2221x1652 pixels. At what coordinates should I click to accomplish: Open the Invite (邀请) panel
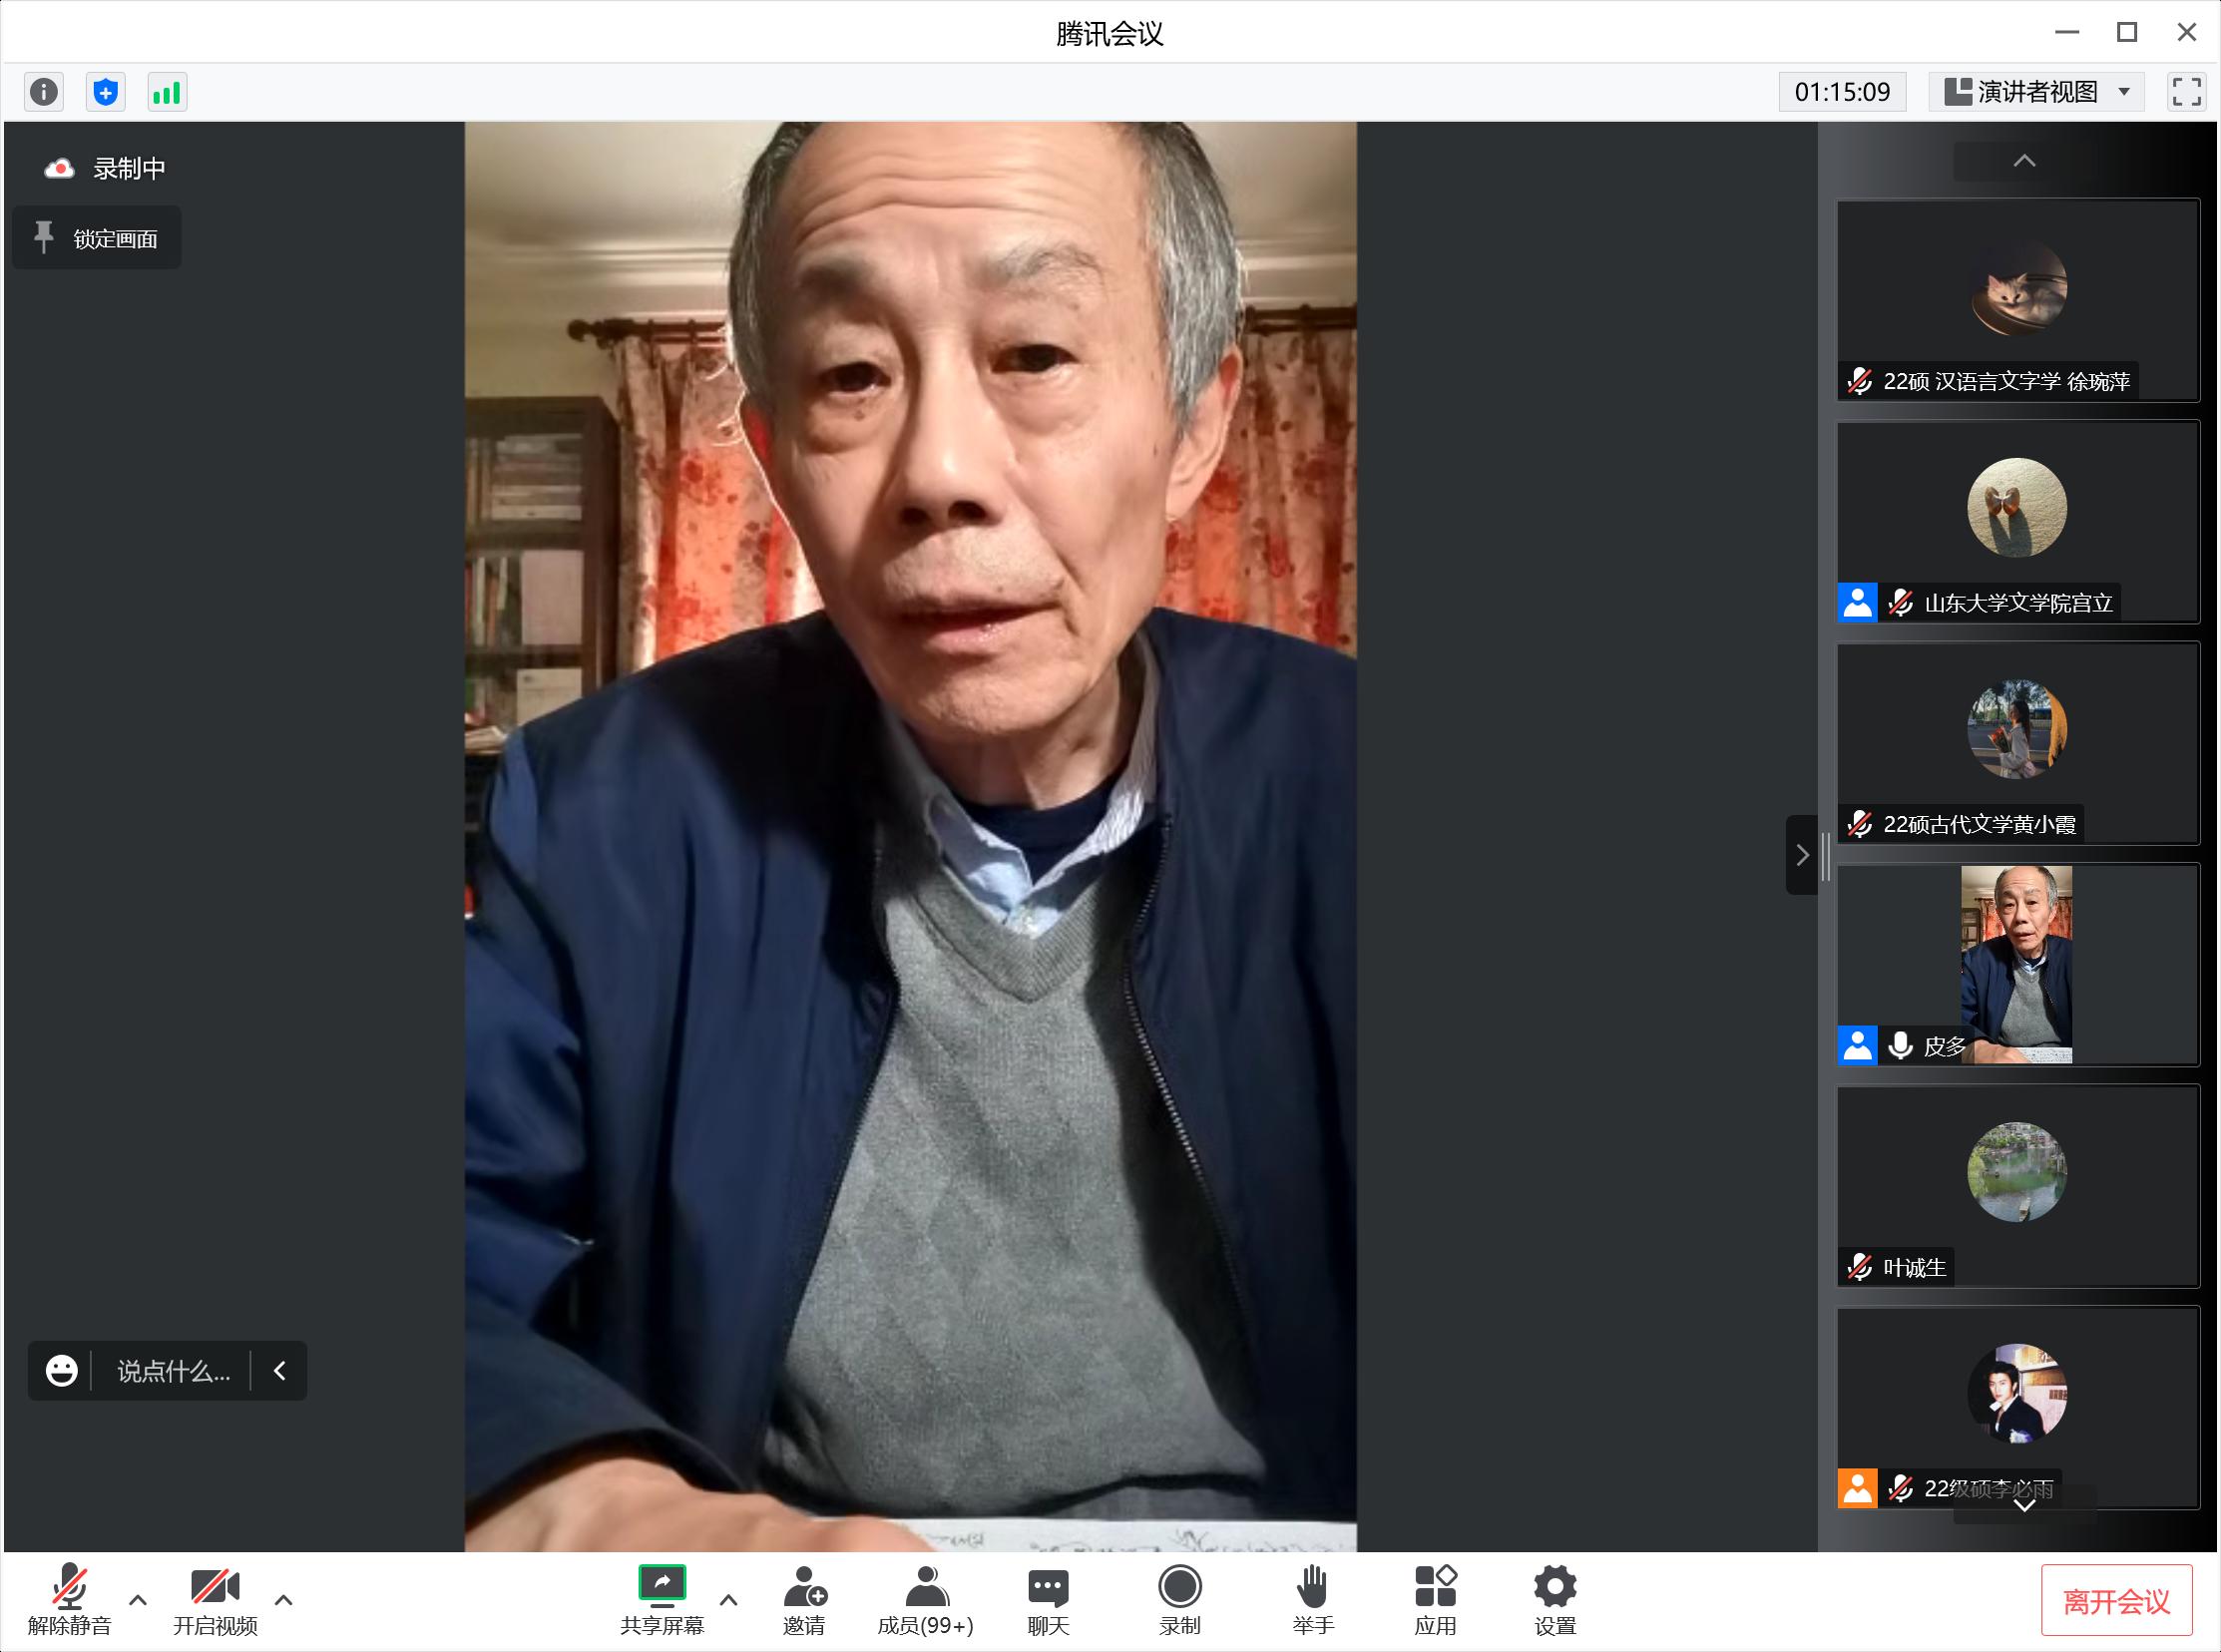pyautogui.click(x=804, y=1600)
